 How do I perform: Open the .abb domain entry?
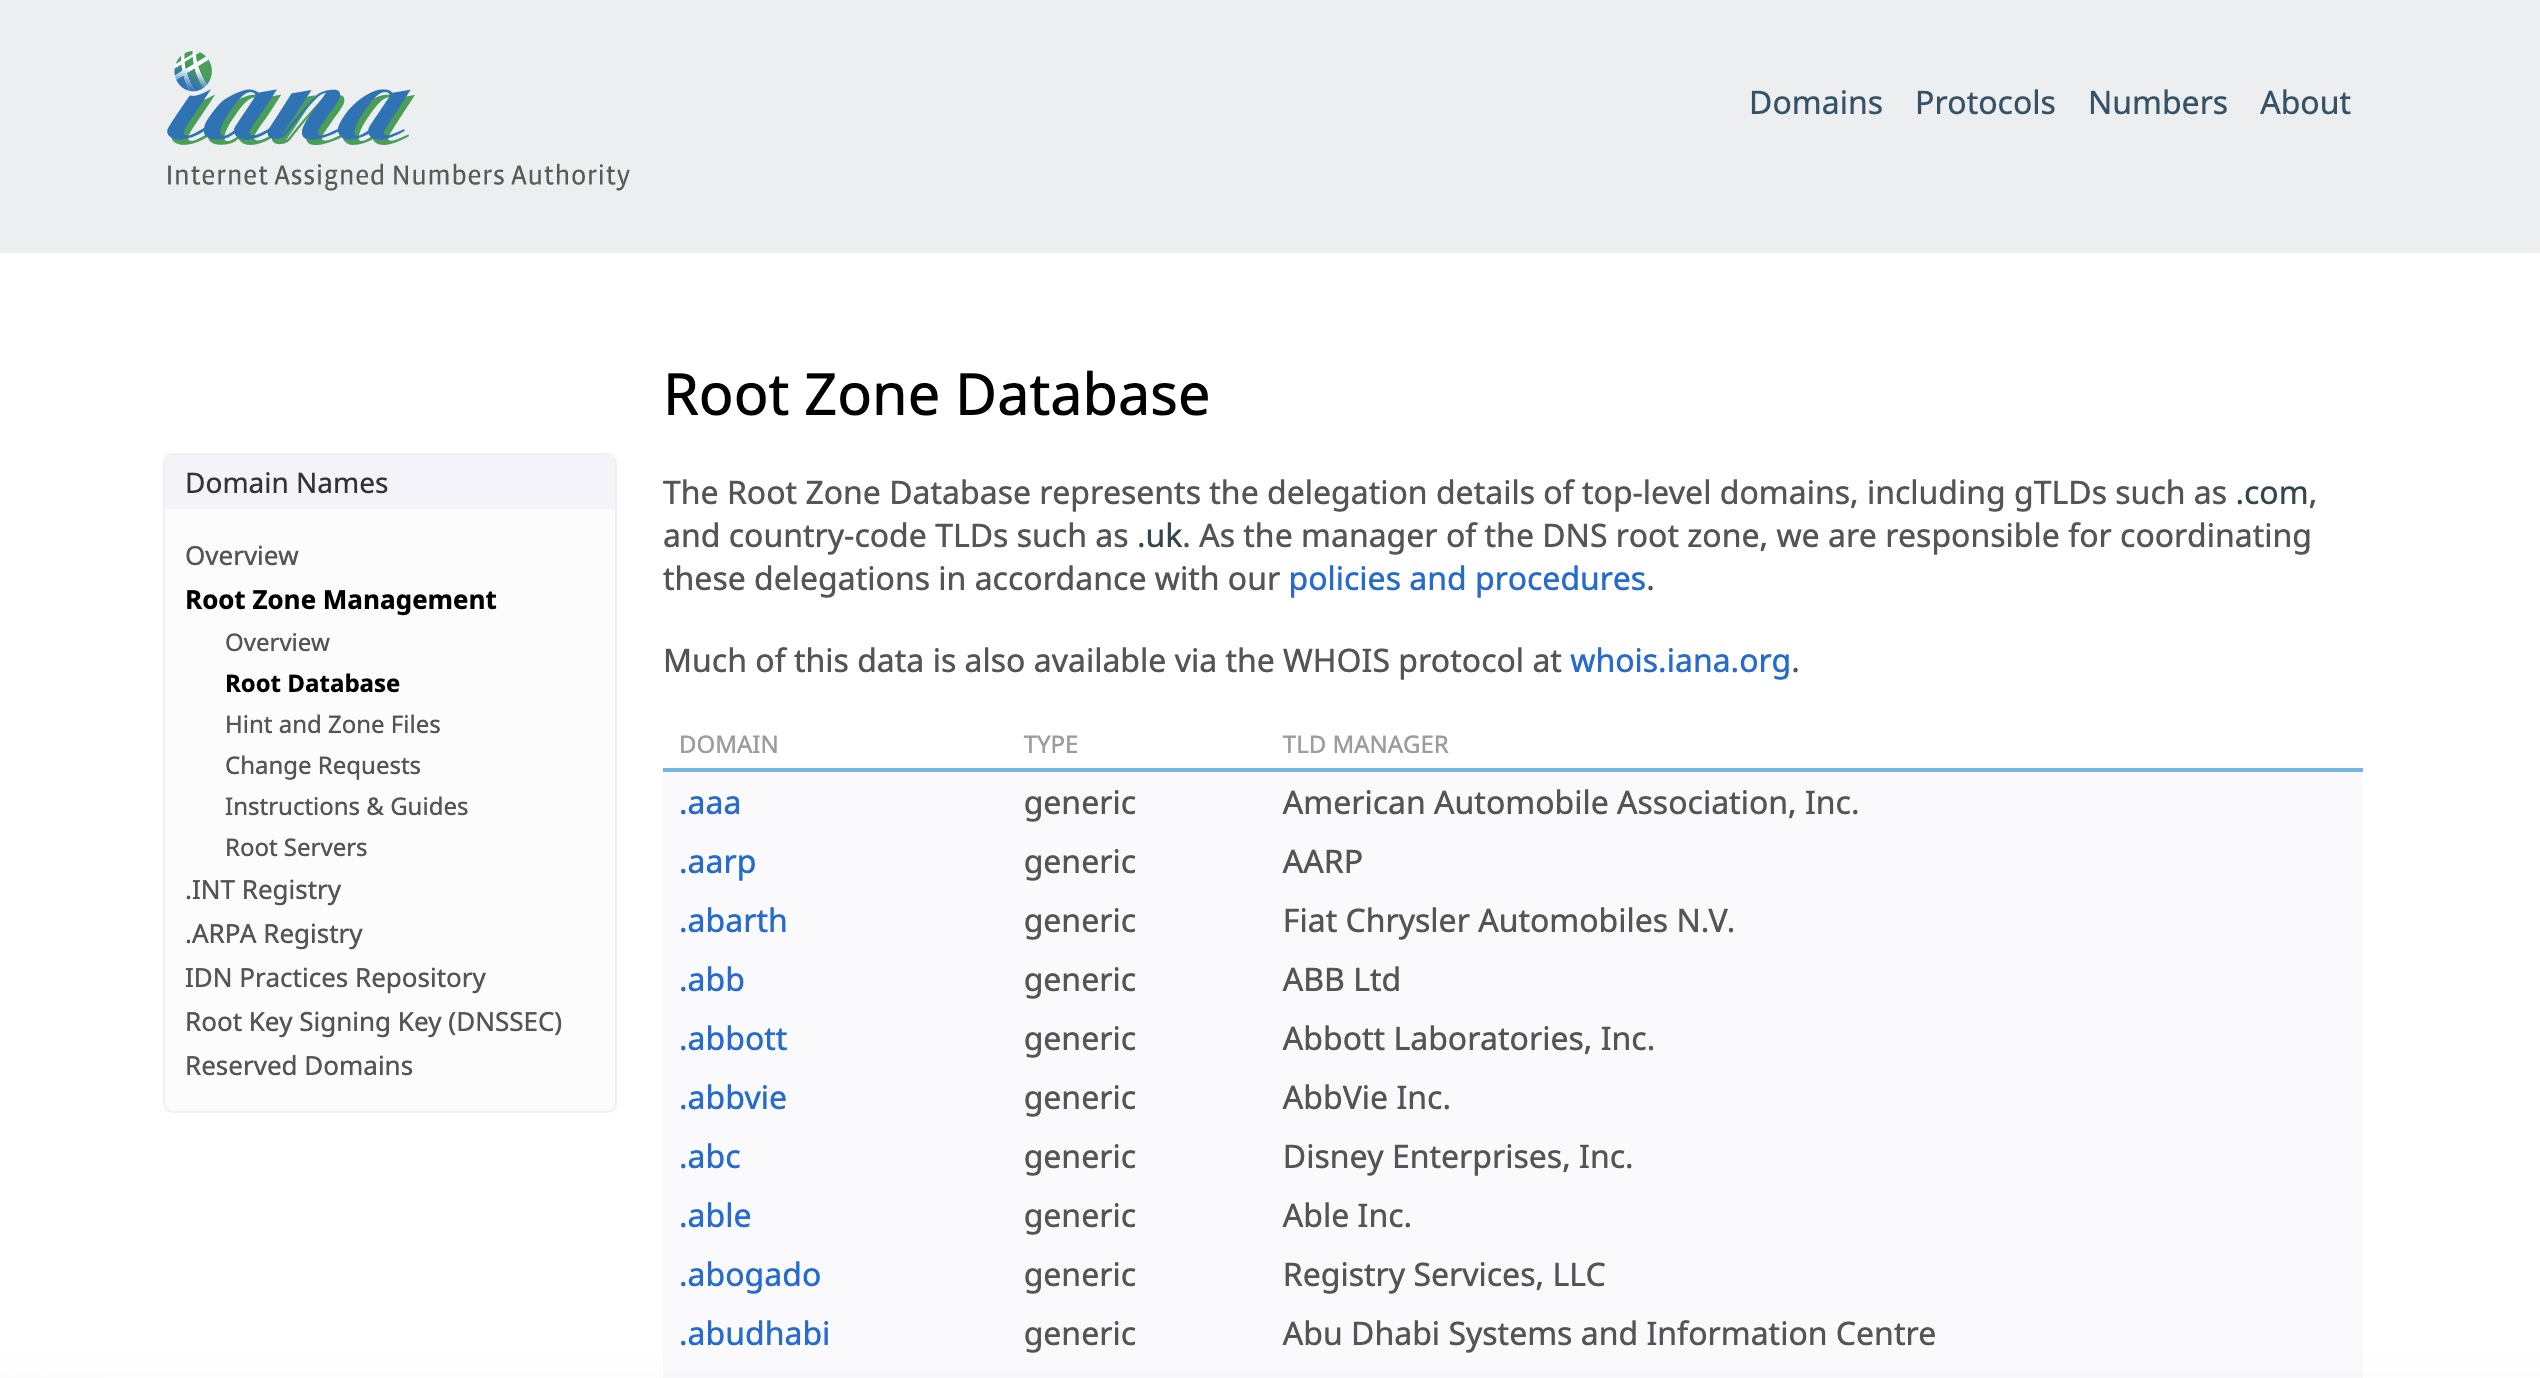(x=712, y=979)
